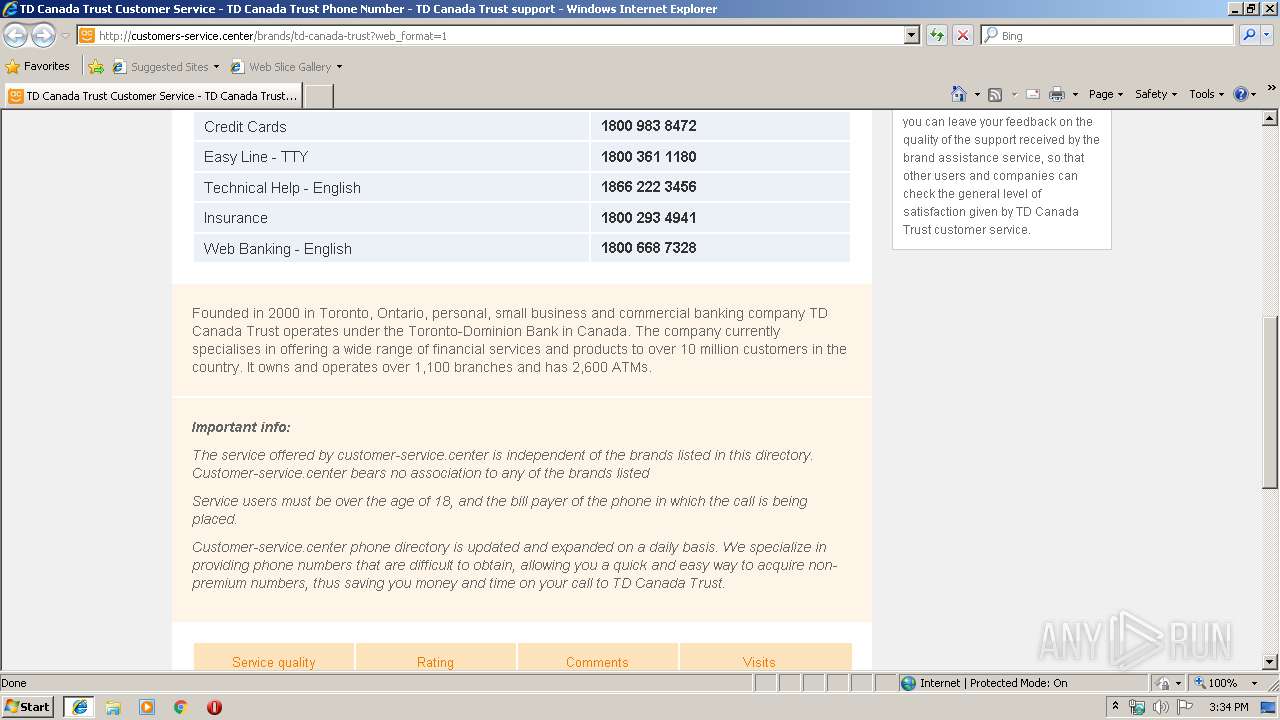Start search with the magnifier icon

click(x=1249, y=35)
